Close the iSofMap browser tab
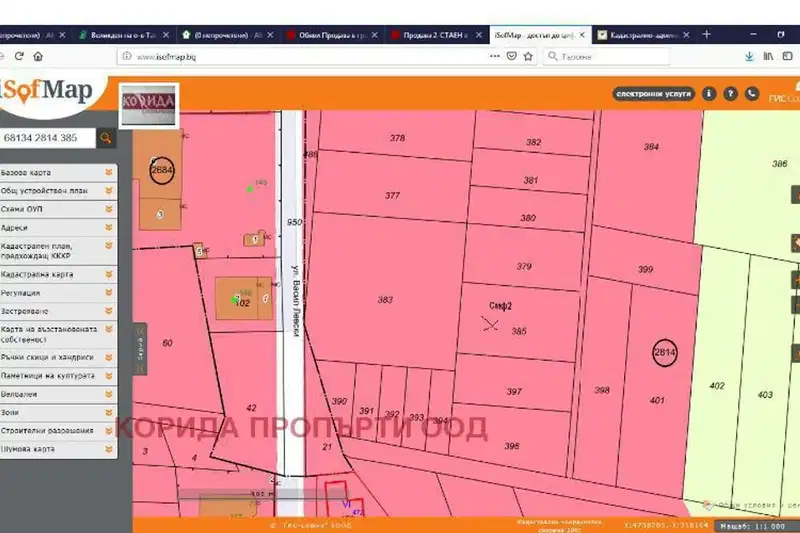This screenshot has width=800, height=533. (x=582, y=35)
